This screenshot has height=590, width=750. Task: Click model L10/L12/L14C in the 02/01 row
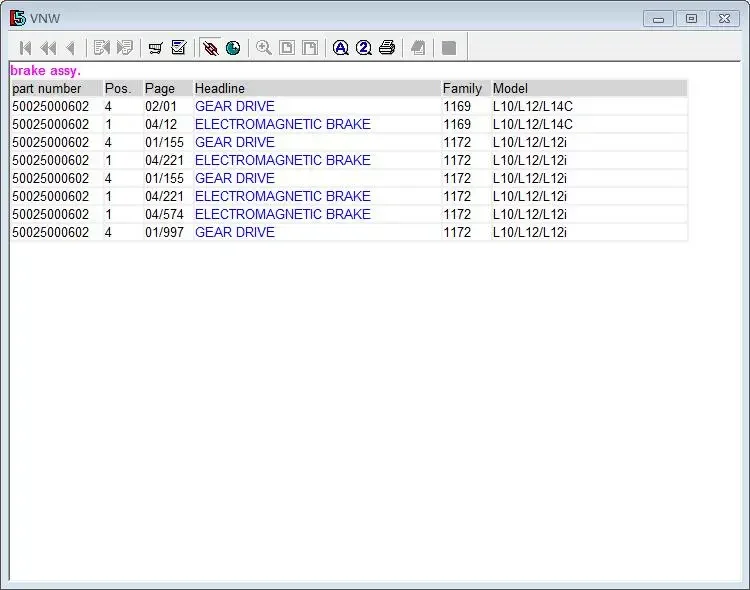[532, 106]
